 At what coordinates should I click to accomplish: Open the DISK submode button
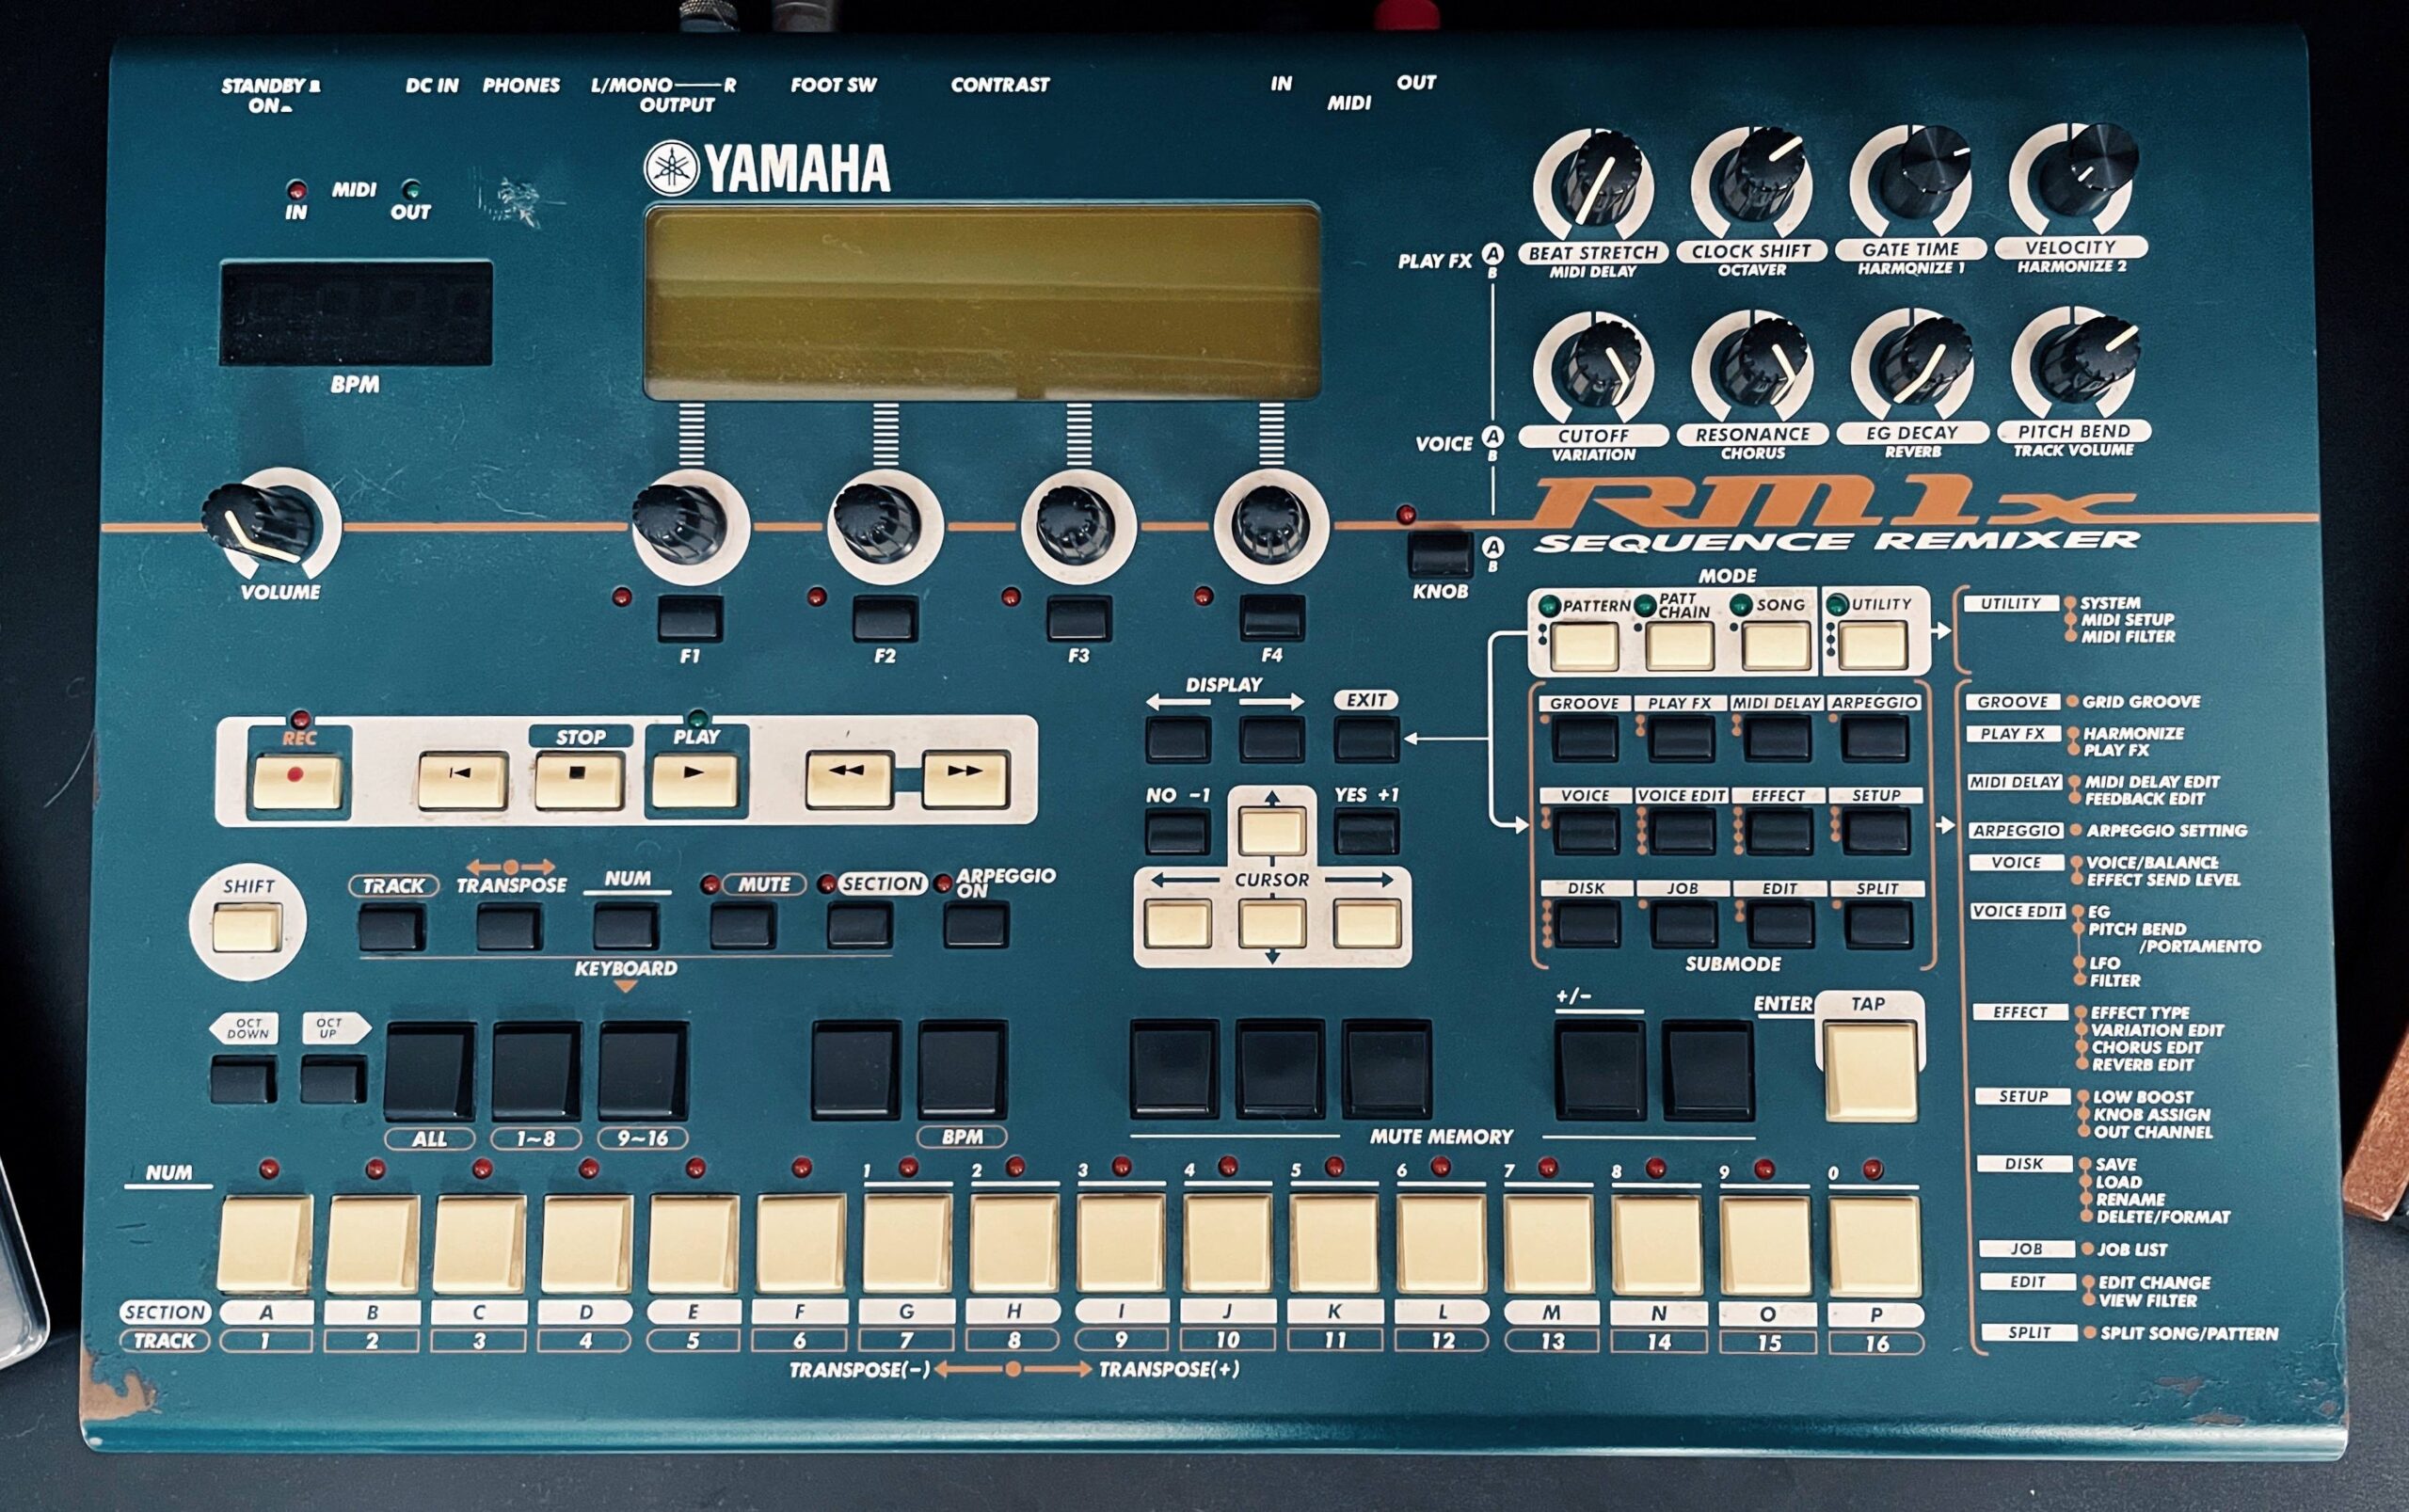[1588, 924]
